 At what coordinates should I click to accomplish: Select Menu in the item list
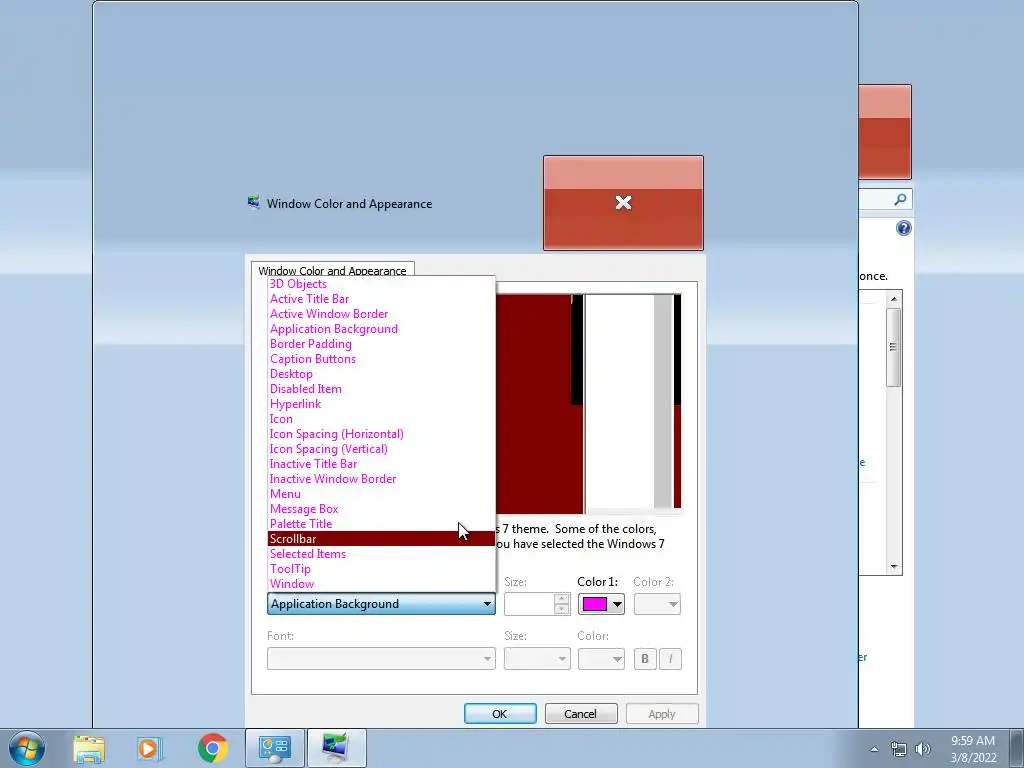click(381, 494)
